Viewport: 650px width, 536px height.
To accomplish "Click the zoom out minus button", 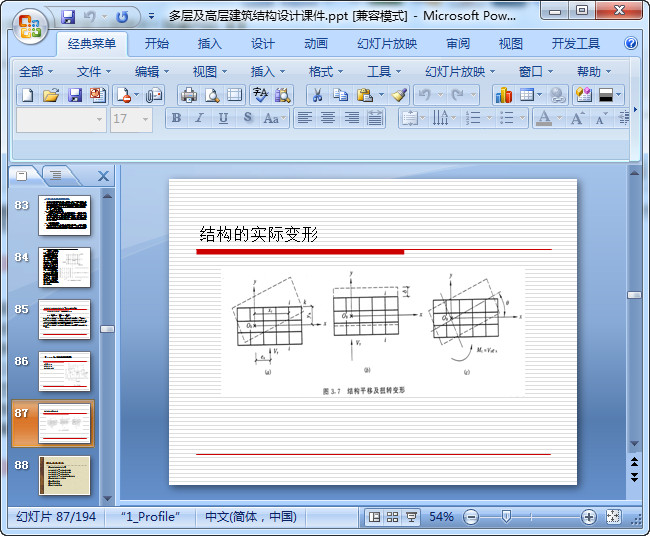I will click(471, 517).
